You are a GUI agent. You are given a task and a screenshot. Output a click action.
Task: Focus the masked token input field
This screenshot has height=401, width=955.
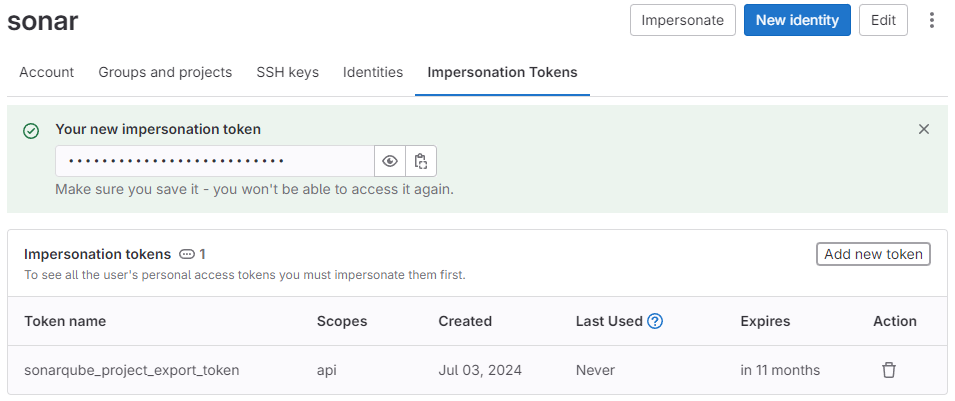point(215,161)
